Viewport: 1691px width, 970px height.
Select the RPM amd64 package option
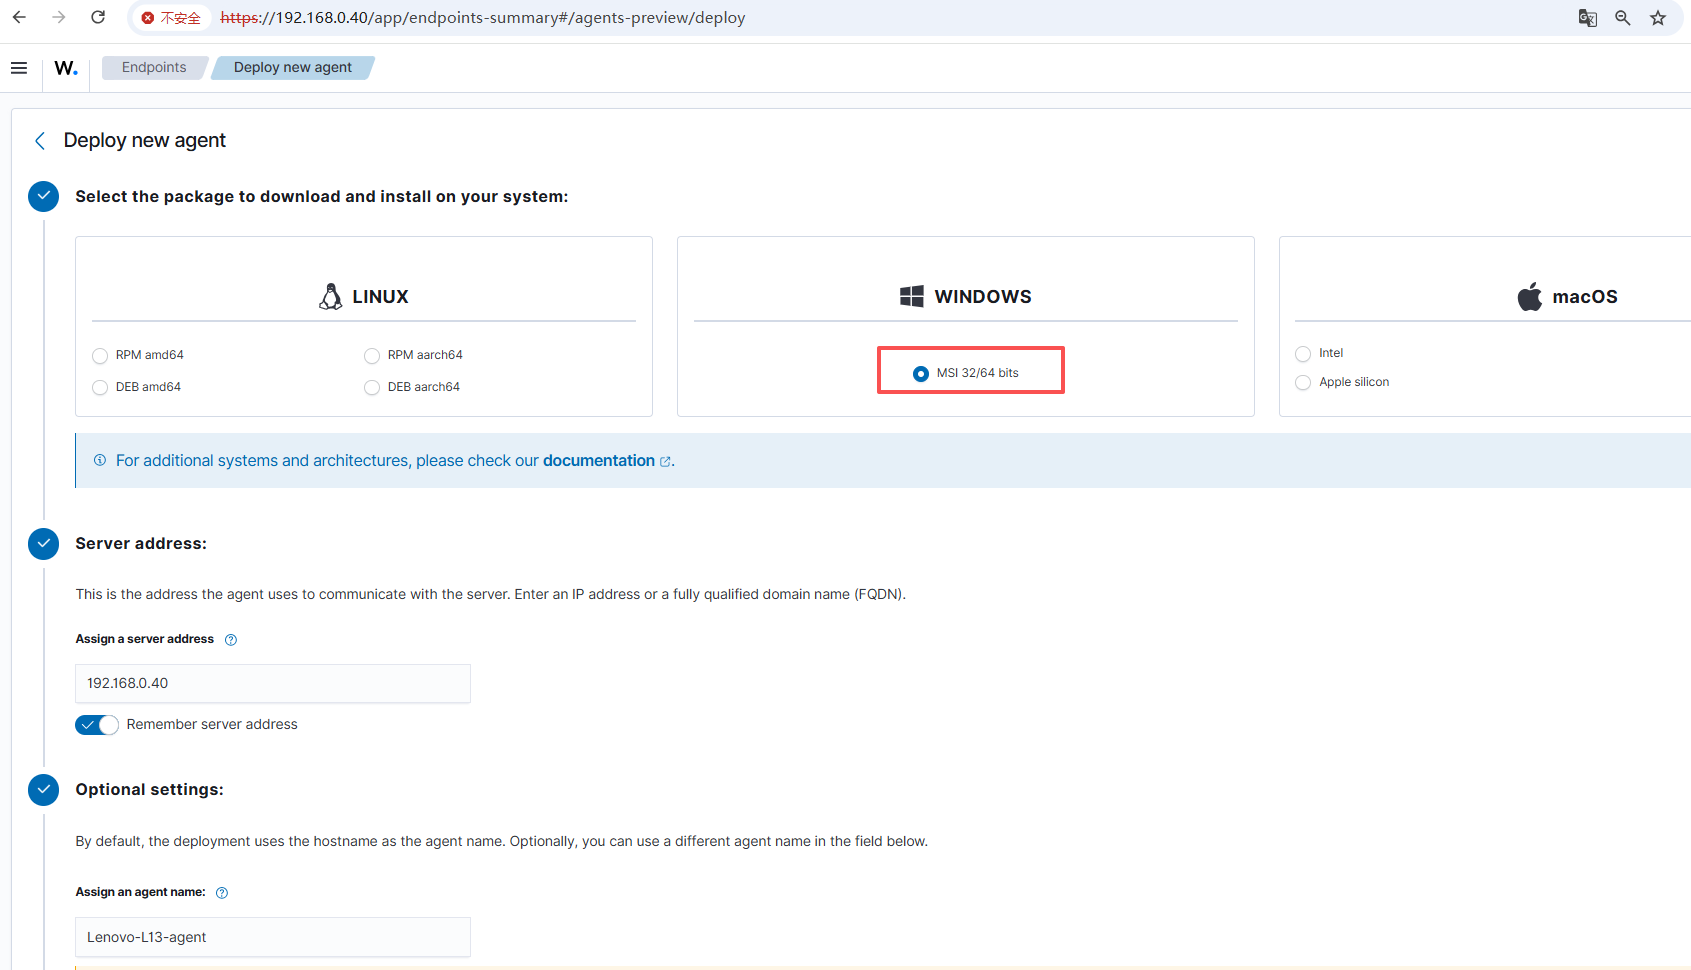coord(100,356)
